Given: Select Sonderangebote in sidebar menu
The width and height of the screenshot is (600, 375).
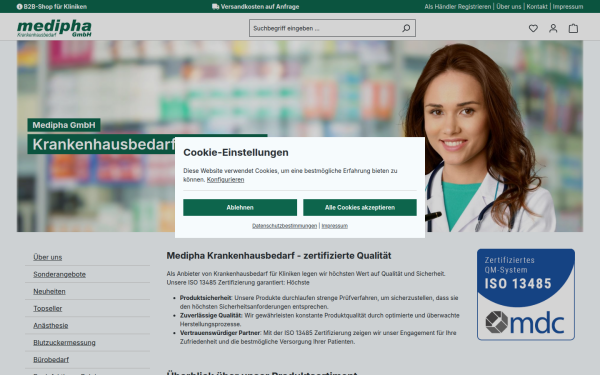Looking at the screenshot, I should (59, 274).
